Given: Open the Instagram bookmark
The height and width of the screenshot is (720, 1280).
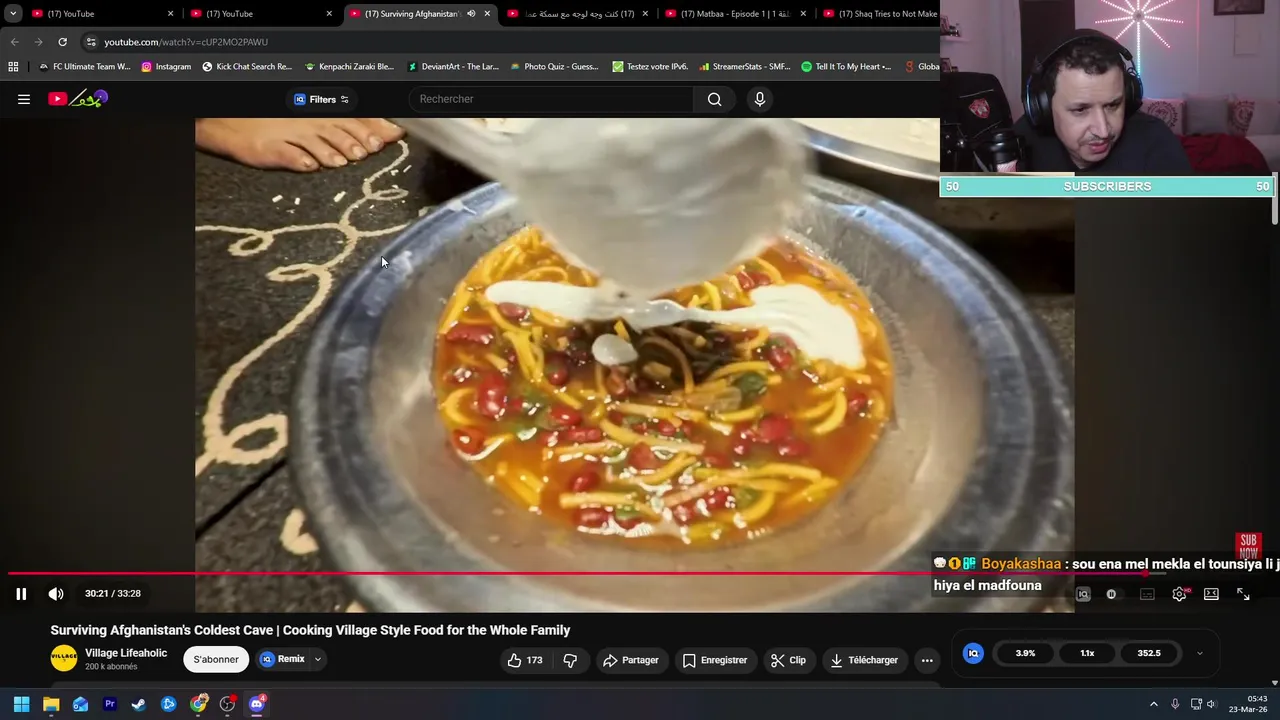Looking at the screenshot, I should [166, 67].
